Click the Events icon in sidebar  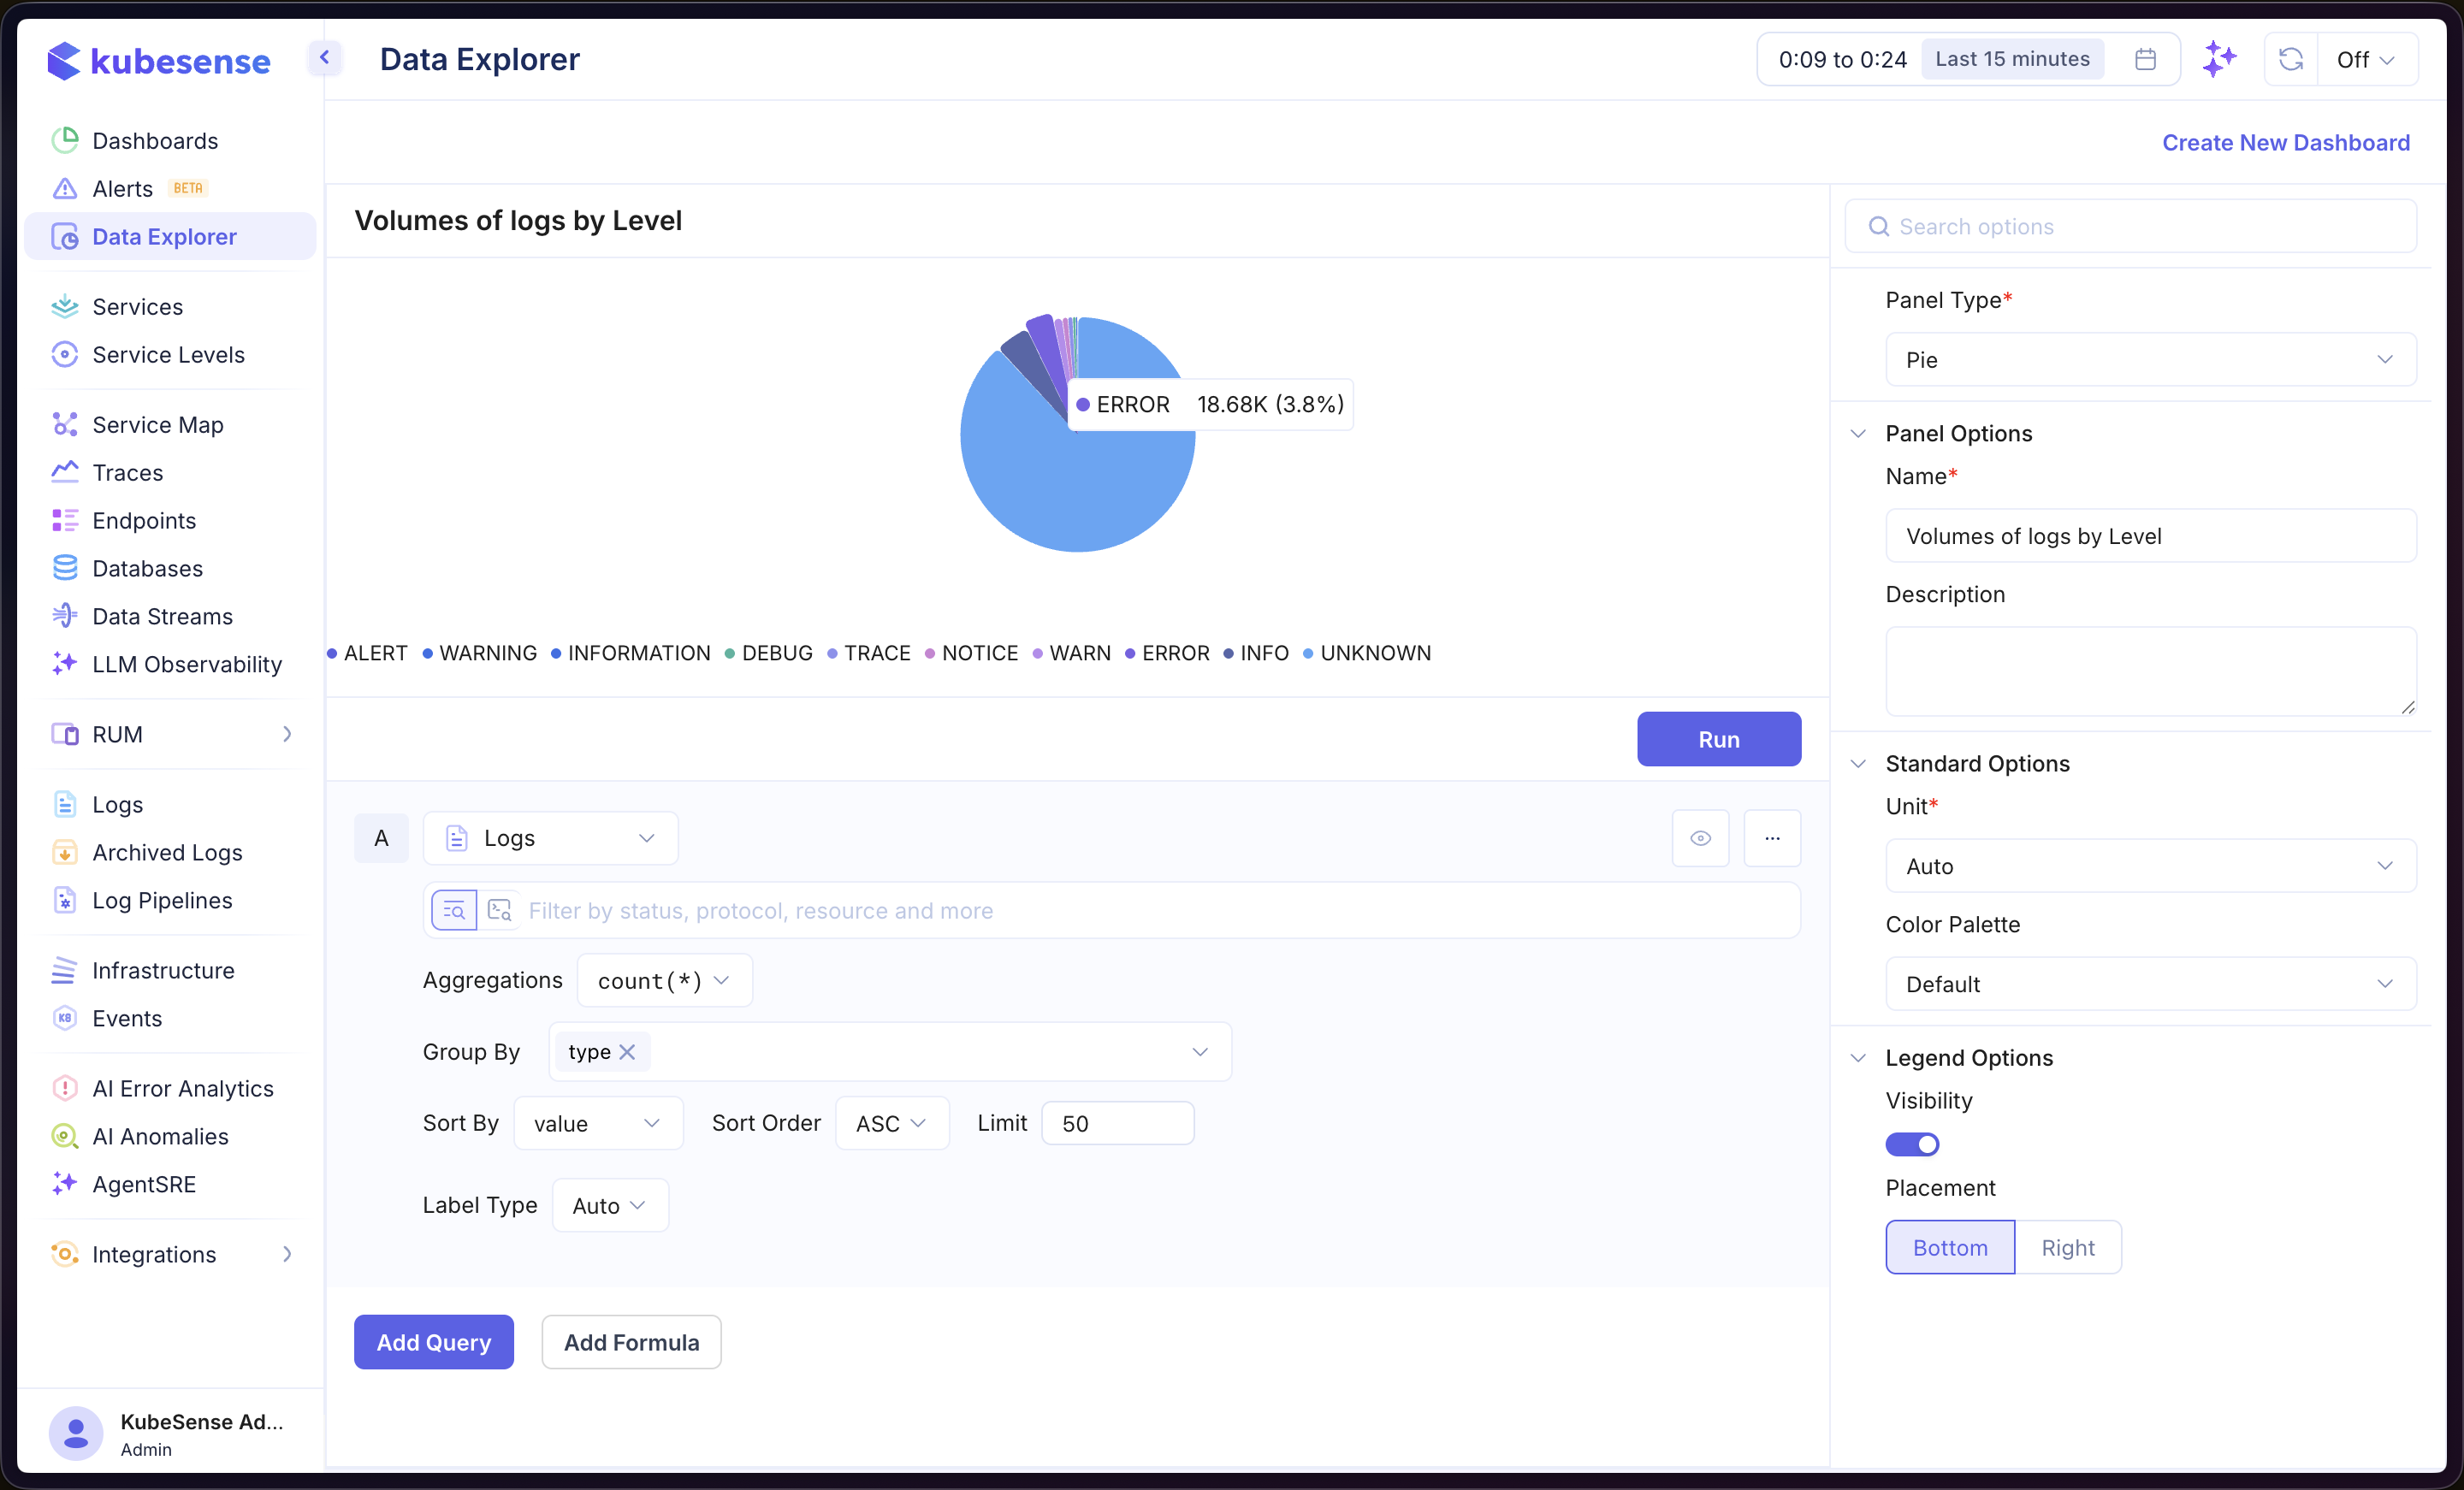[65, 1018]
